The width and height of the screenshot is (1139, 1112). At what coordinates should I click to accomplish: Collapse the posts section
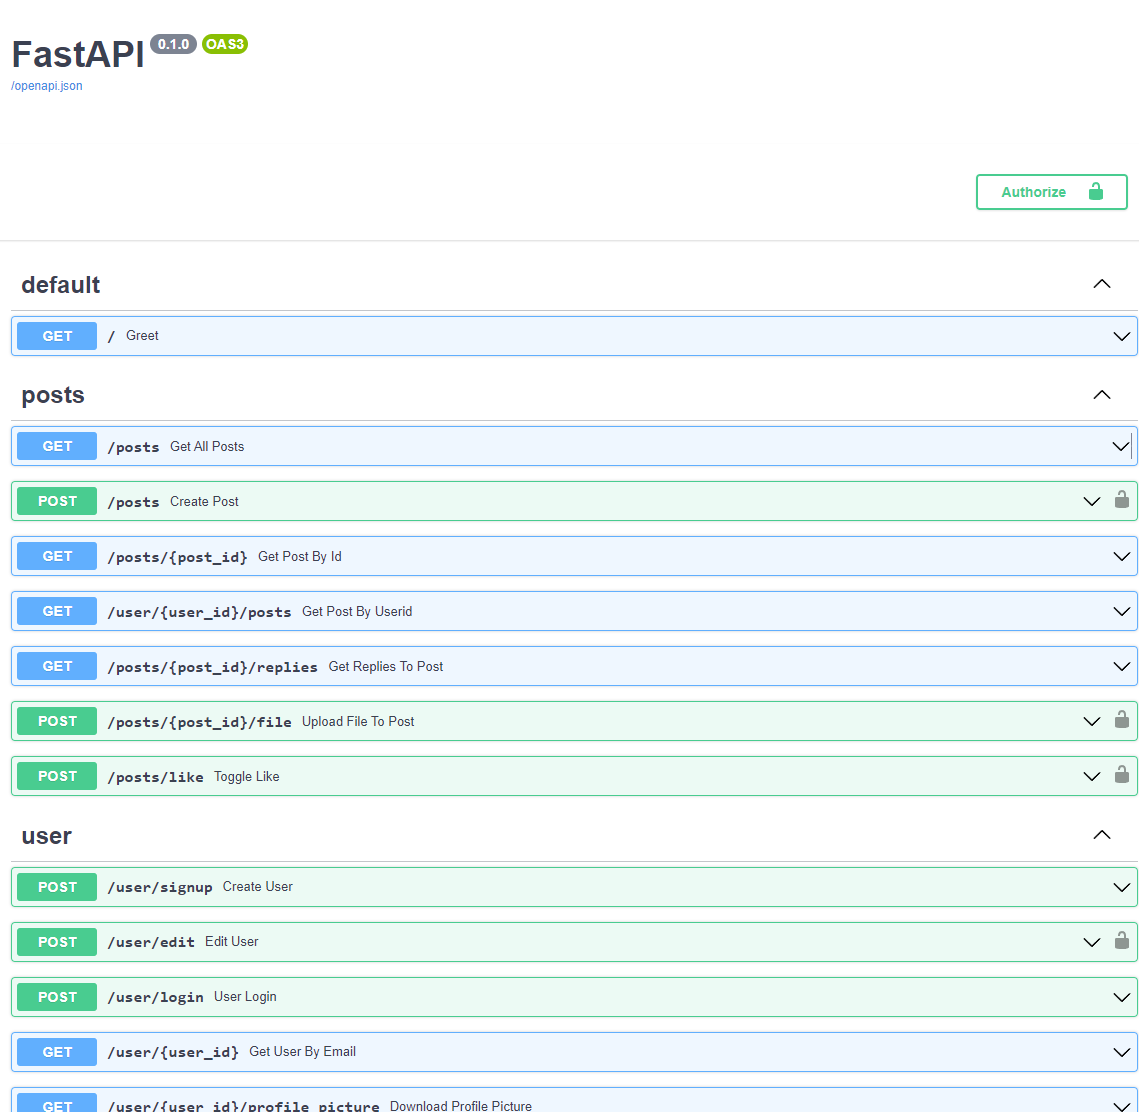click(x=1102, y=394)
